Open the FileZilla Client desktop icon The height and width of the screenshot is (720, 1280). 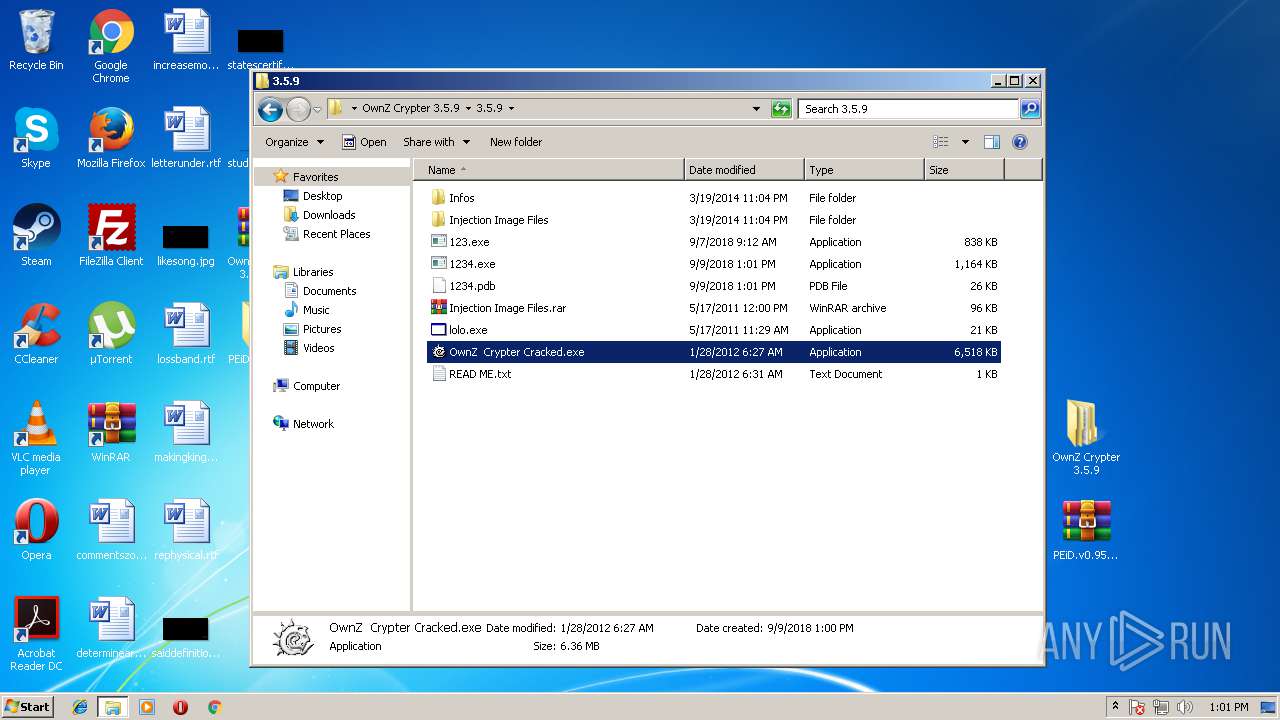click(x=111, y=237)
